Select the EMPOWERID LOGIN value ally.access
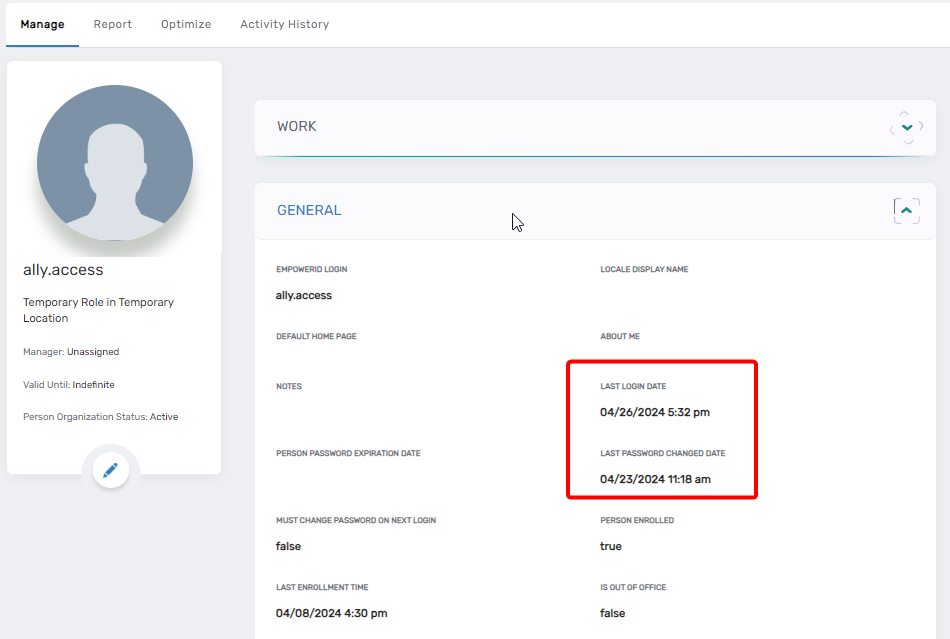The height and width of the screenshot is (639, 950). pos(303,294)
